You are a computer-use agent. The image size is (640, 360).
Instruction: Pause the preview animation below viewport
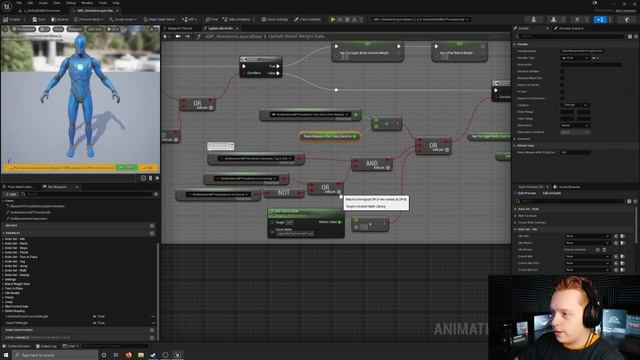150,178
